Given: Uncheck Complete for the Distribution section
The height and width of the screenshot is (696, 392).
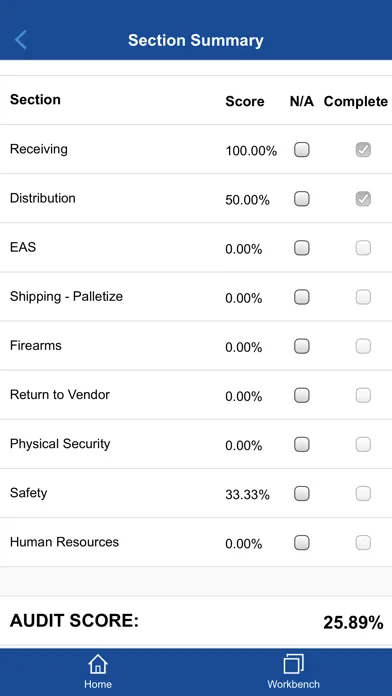Looking at the screenshot, I should (363, 199).
